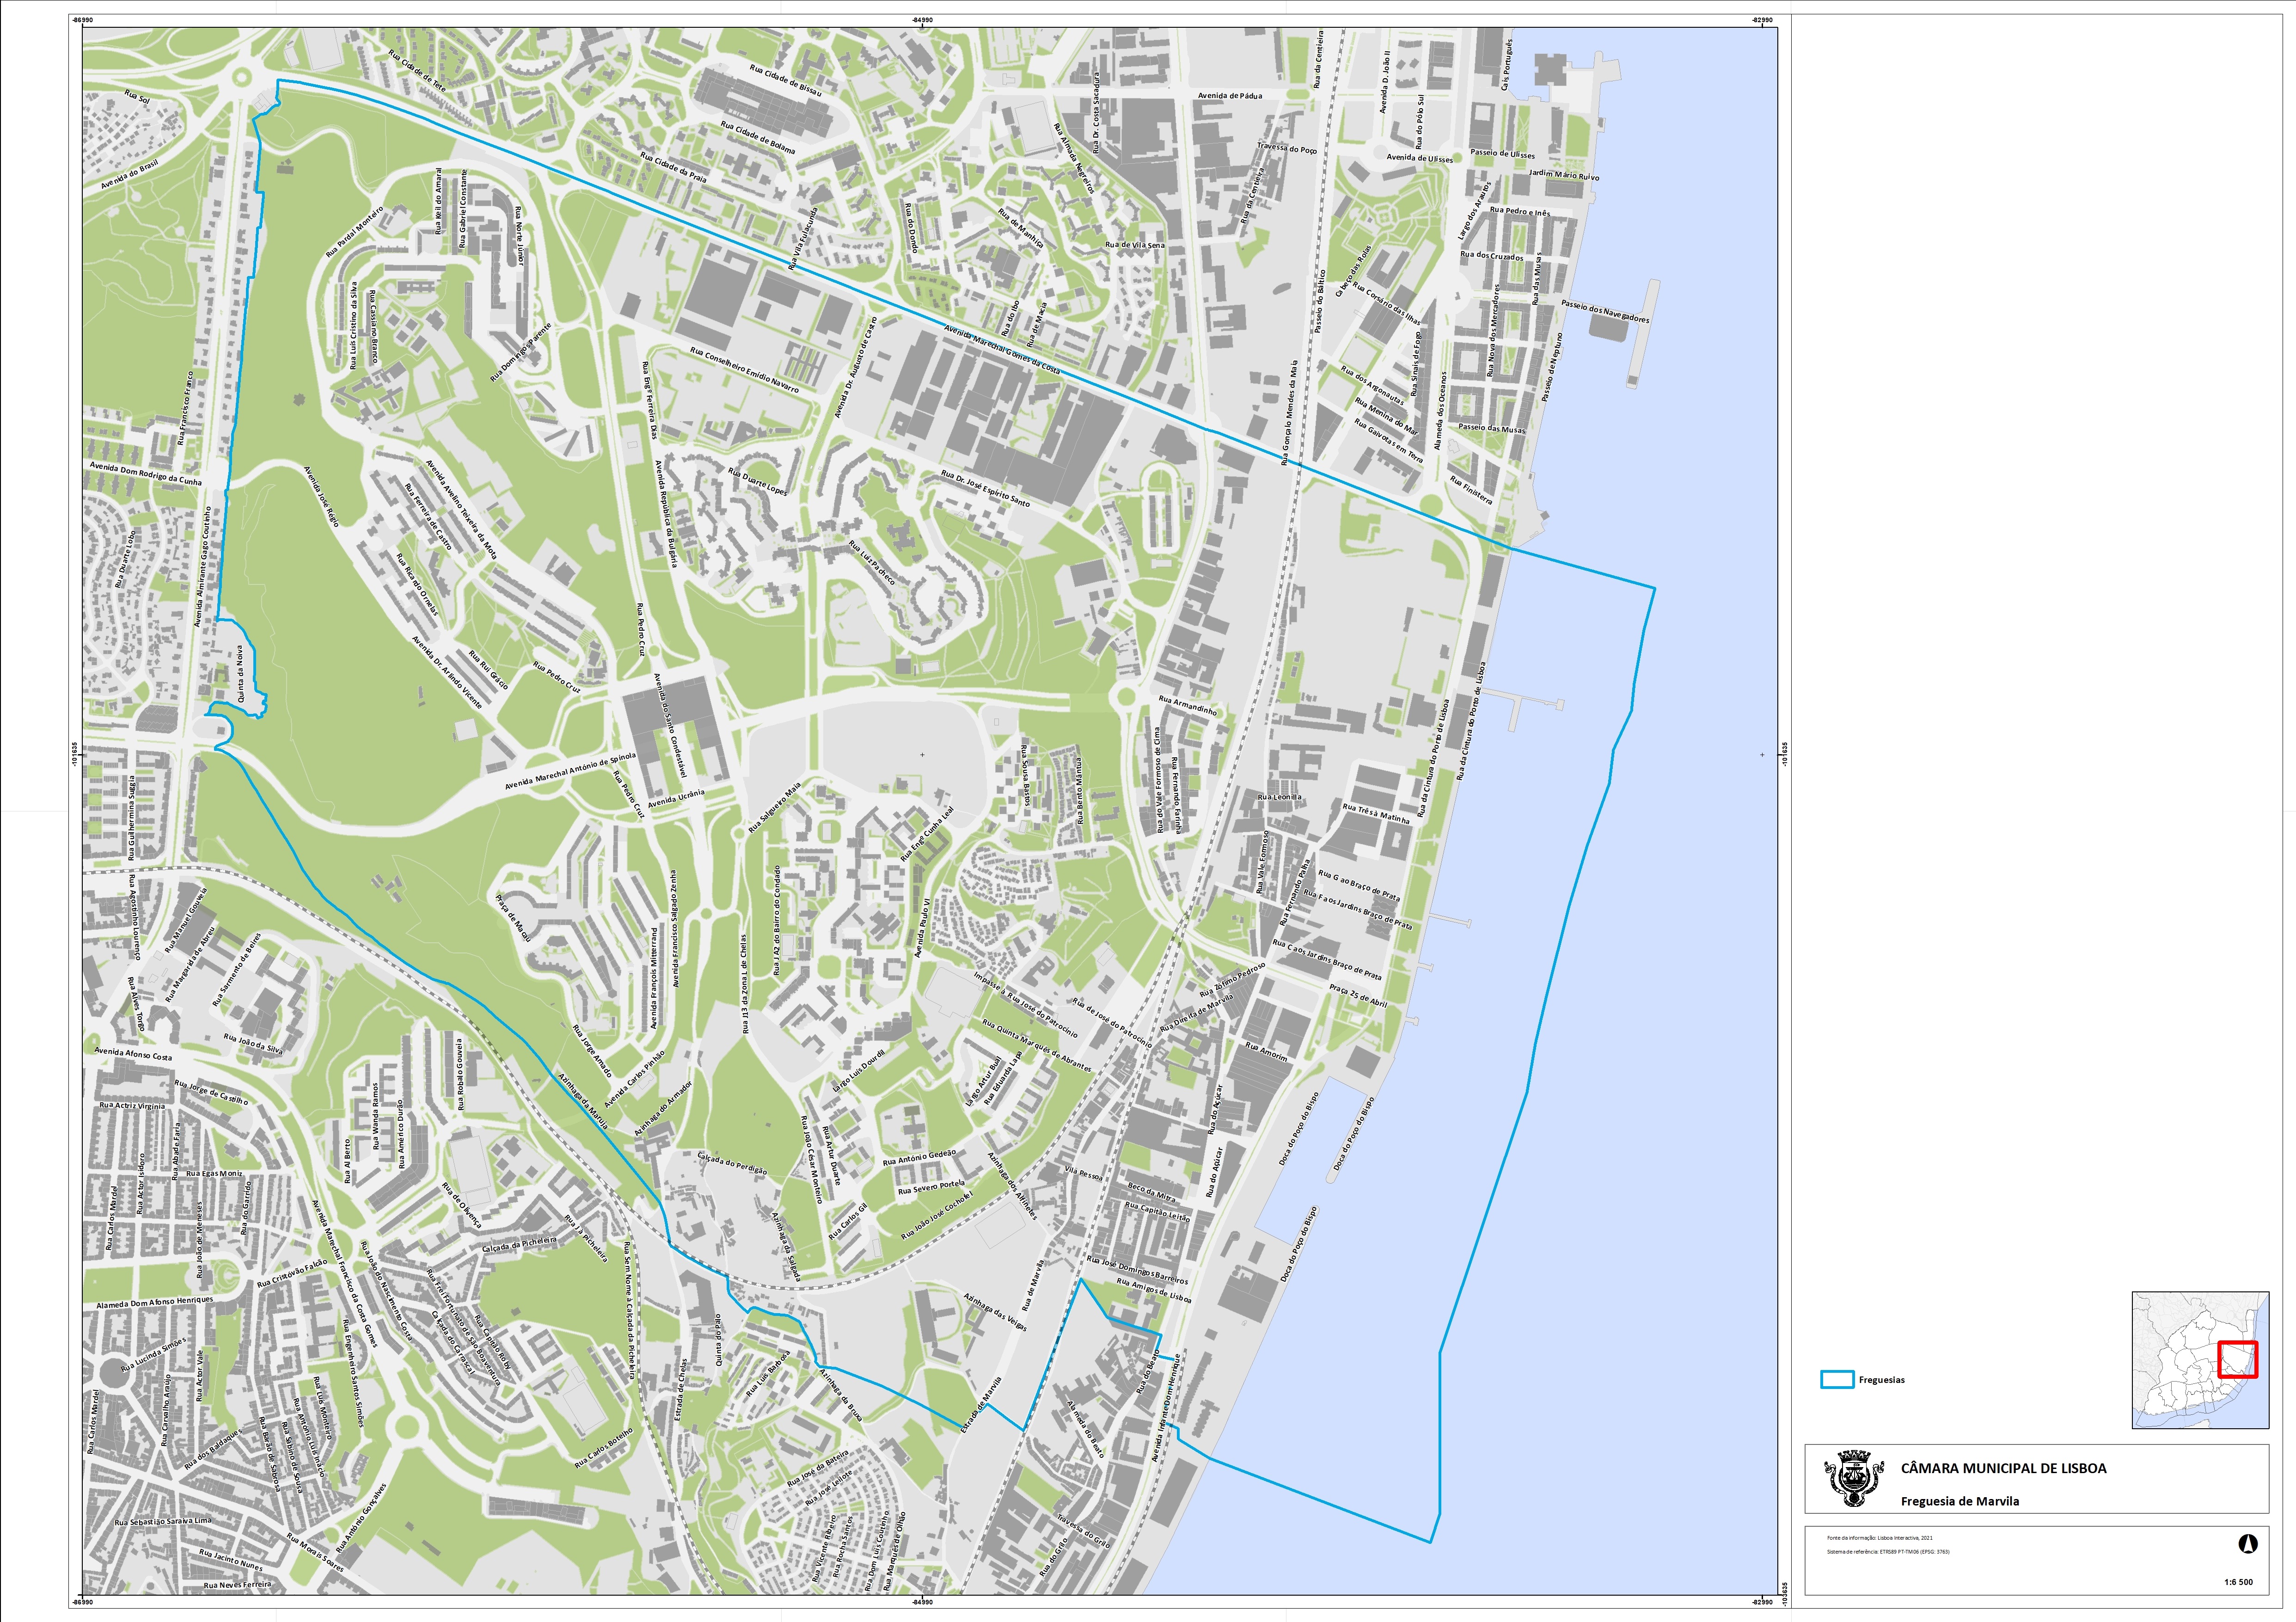Click the 'Avenida do Brasil' label
2296x1622 pixels.
130,174
